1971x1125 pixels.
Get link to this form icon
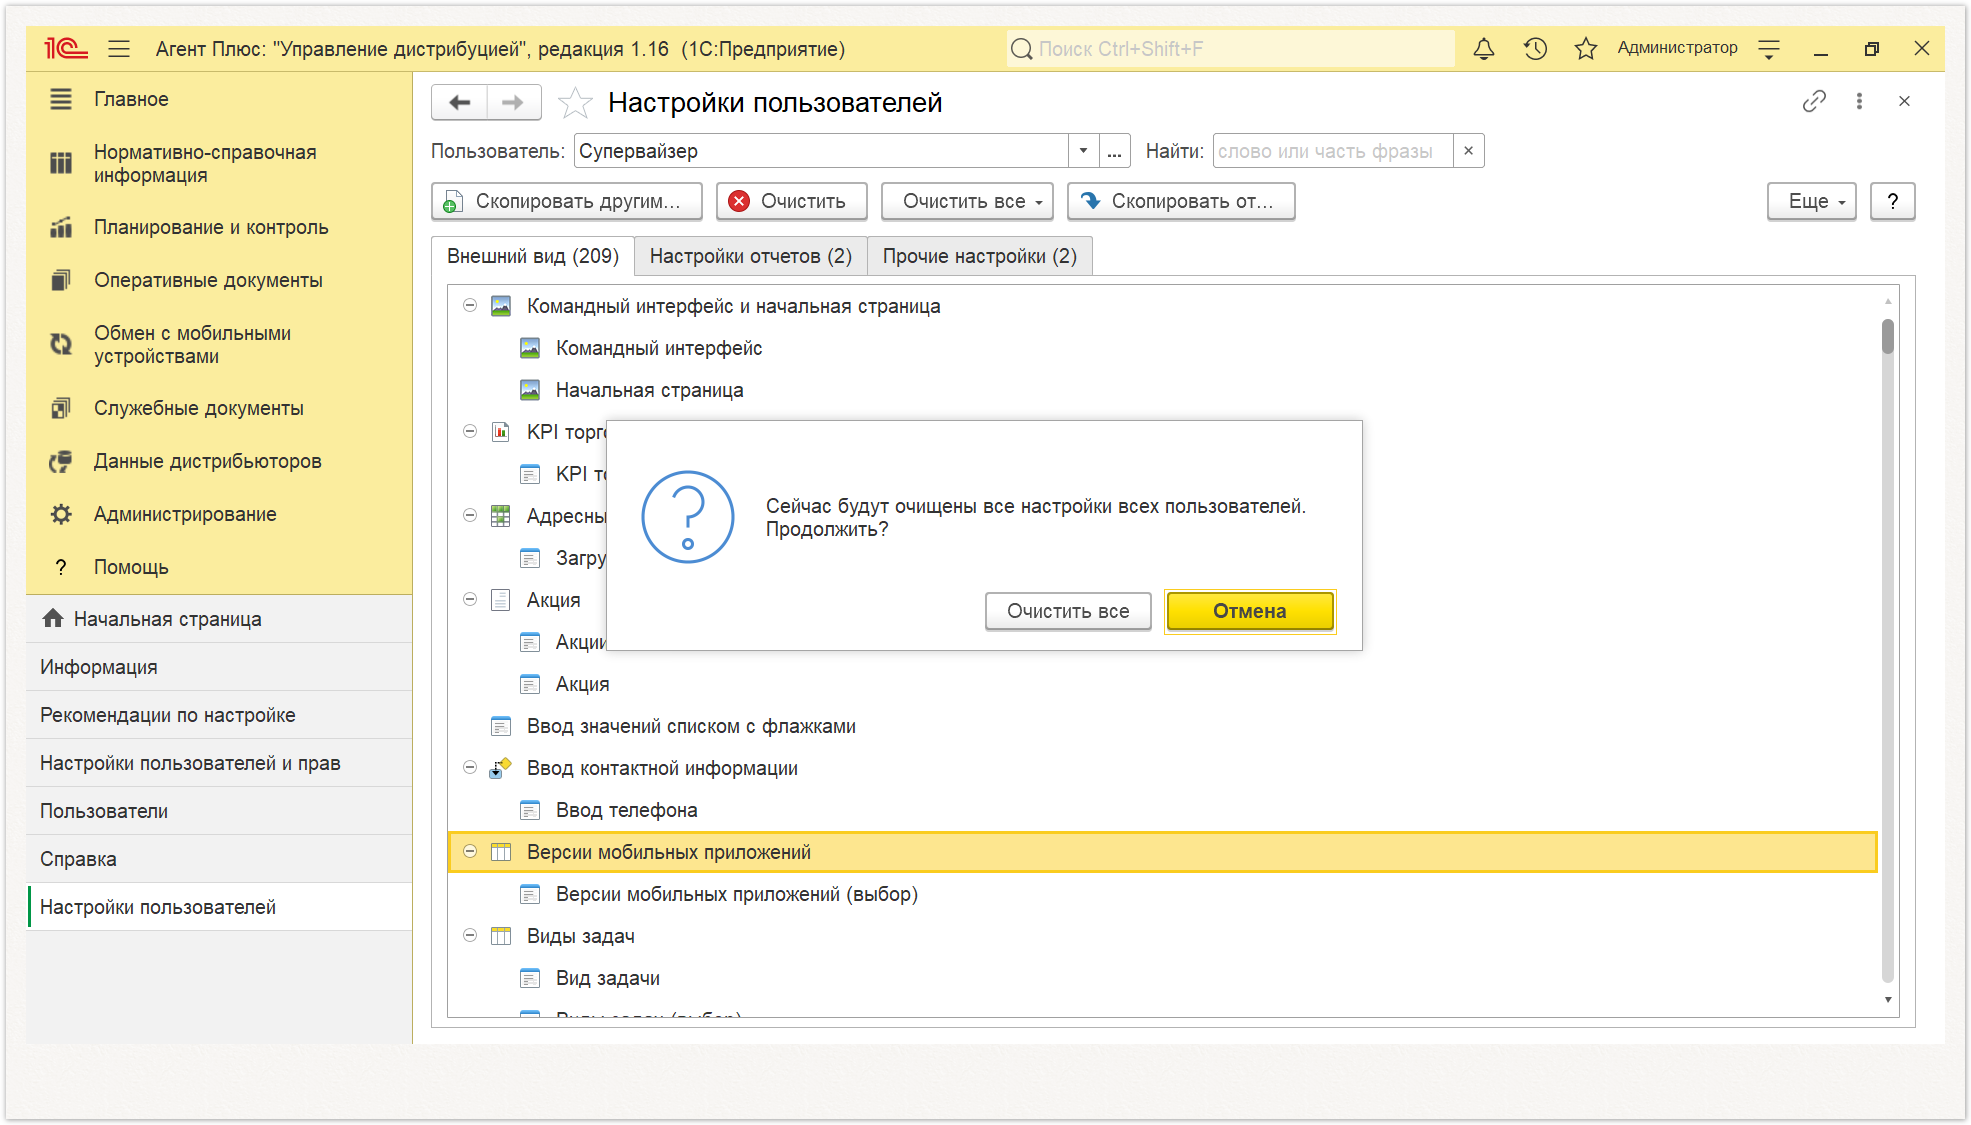click(1814, 101)
